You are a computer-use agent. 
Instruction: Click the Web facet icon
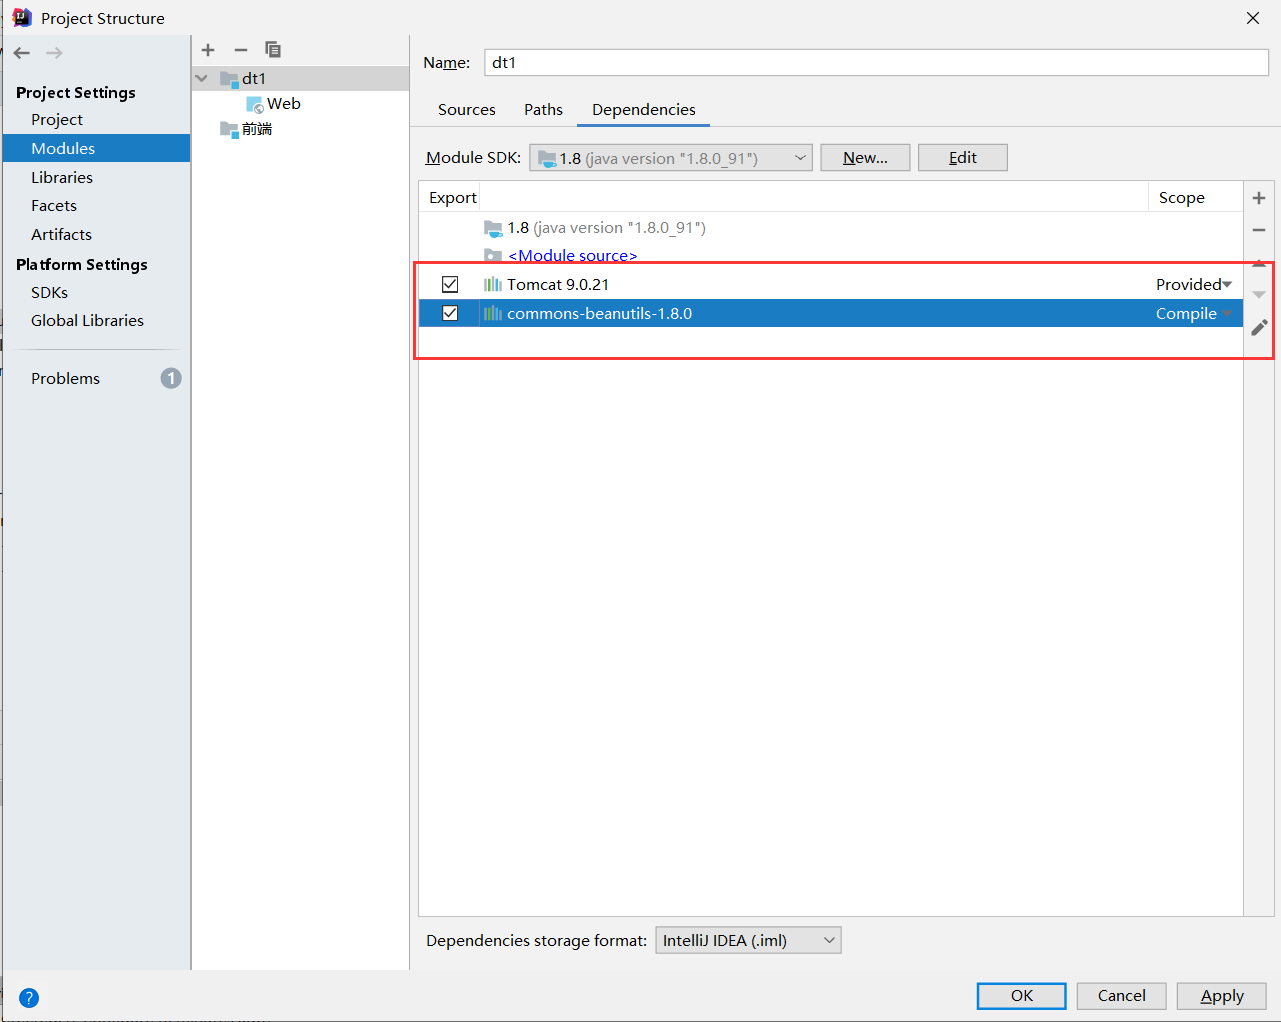[x=255, y=104]
